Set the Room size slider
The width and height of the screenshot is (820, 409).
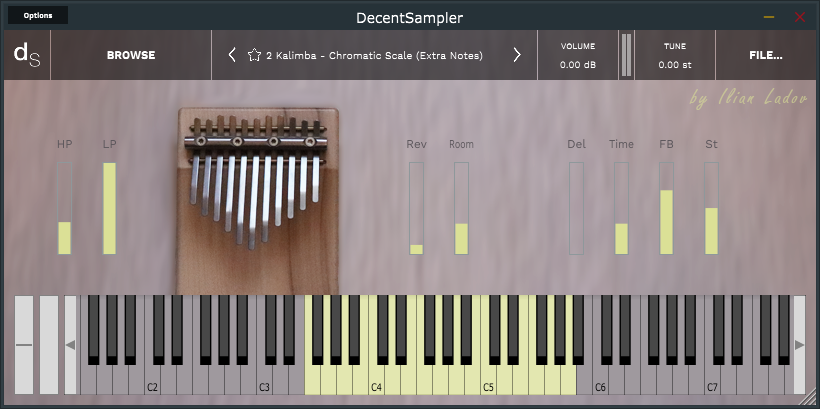[x=461, y=208]
